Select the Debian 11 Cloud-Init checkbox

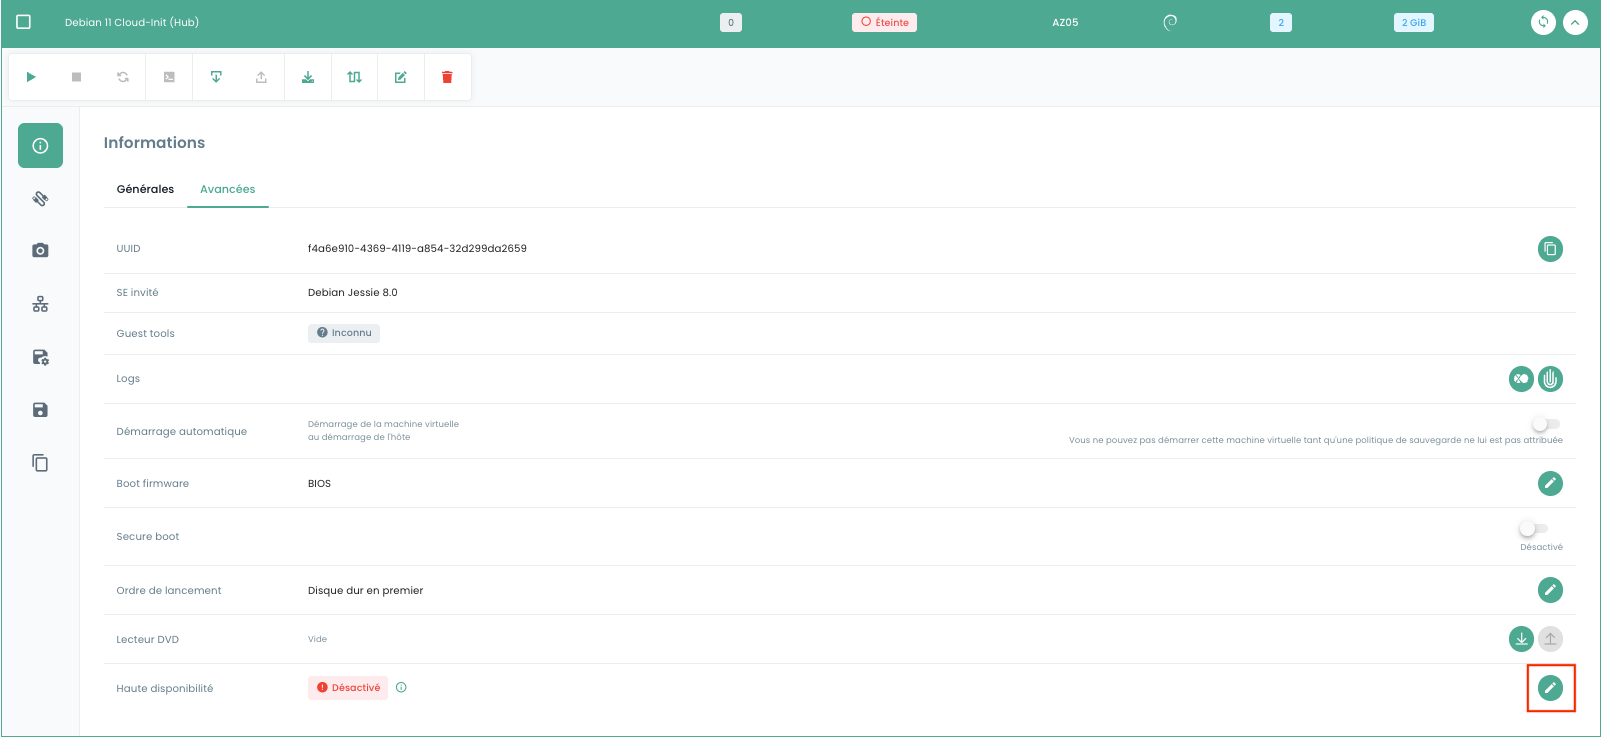coord(24,22)
